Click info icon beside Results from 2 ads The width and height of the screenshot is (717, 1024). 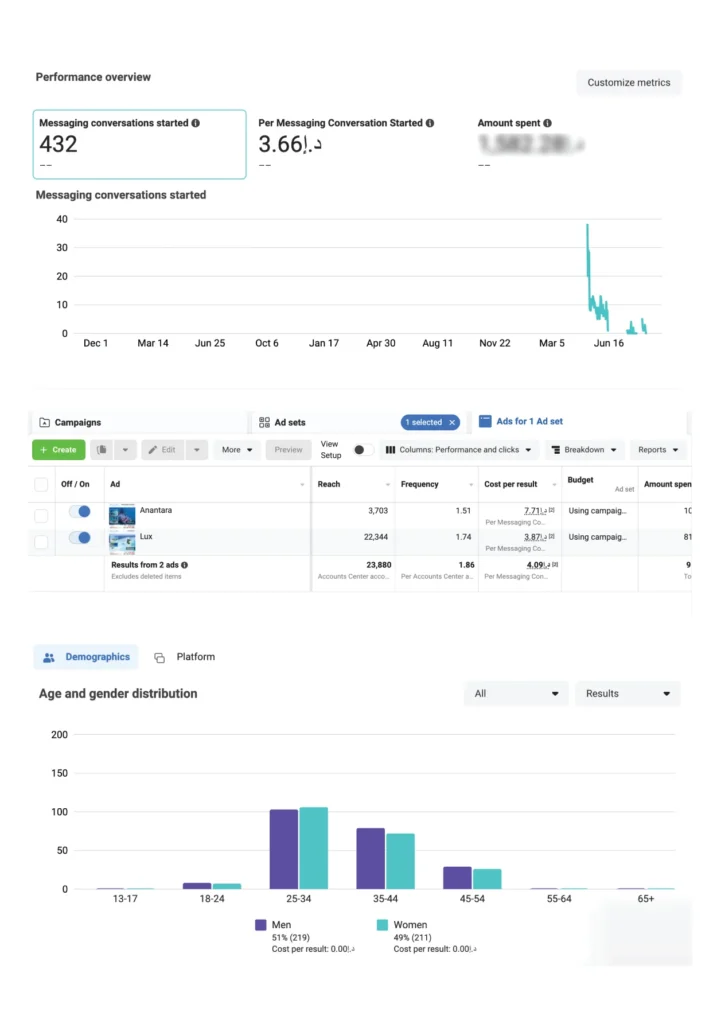[184, 565]
